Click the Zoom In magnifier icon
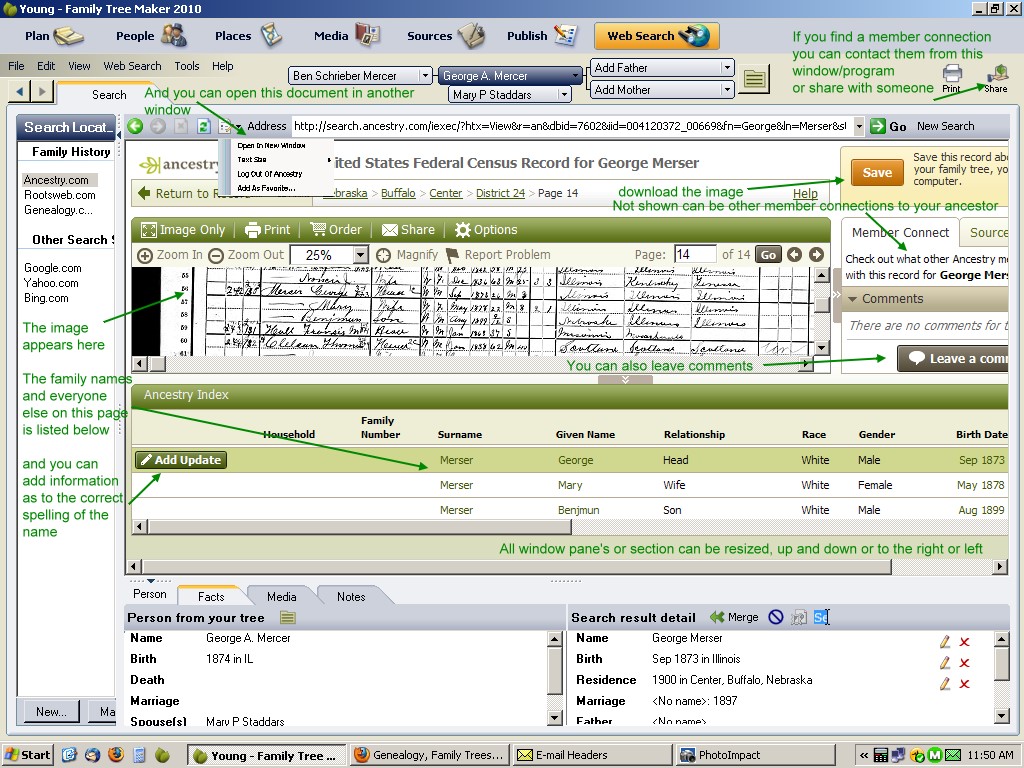 tap(145, 255)
